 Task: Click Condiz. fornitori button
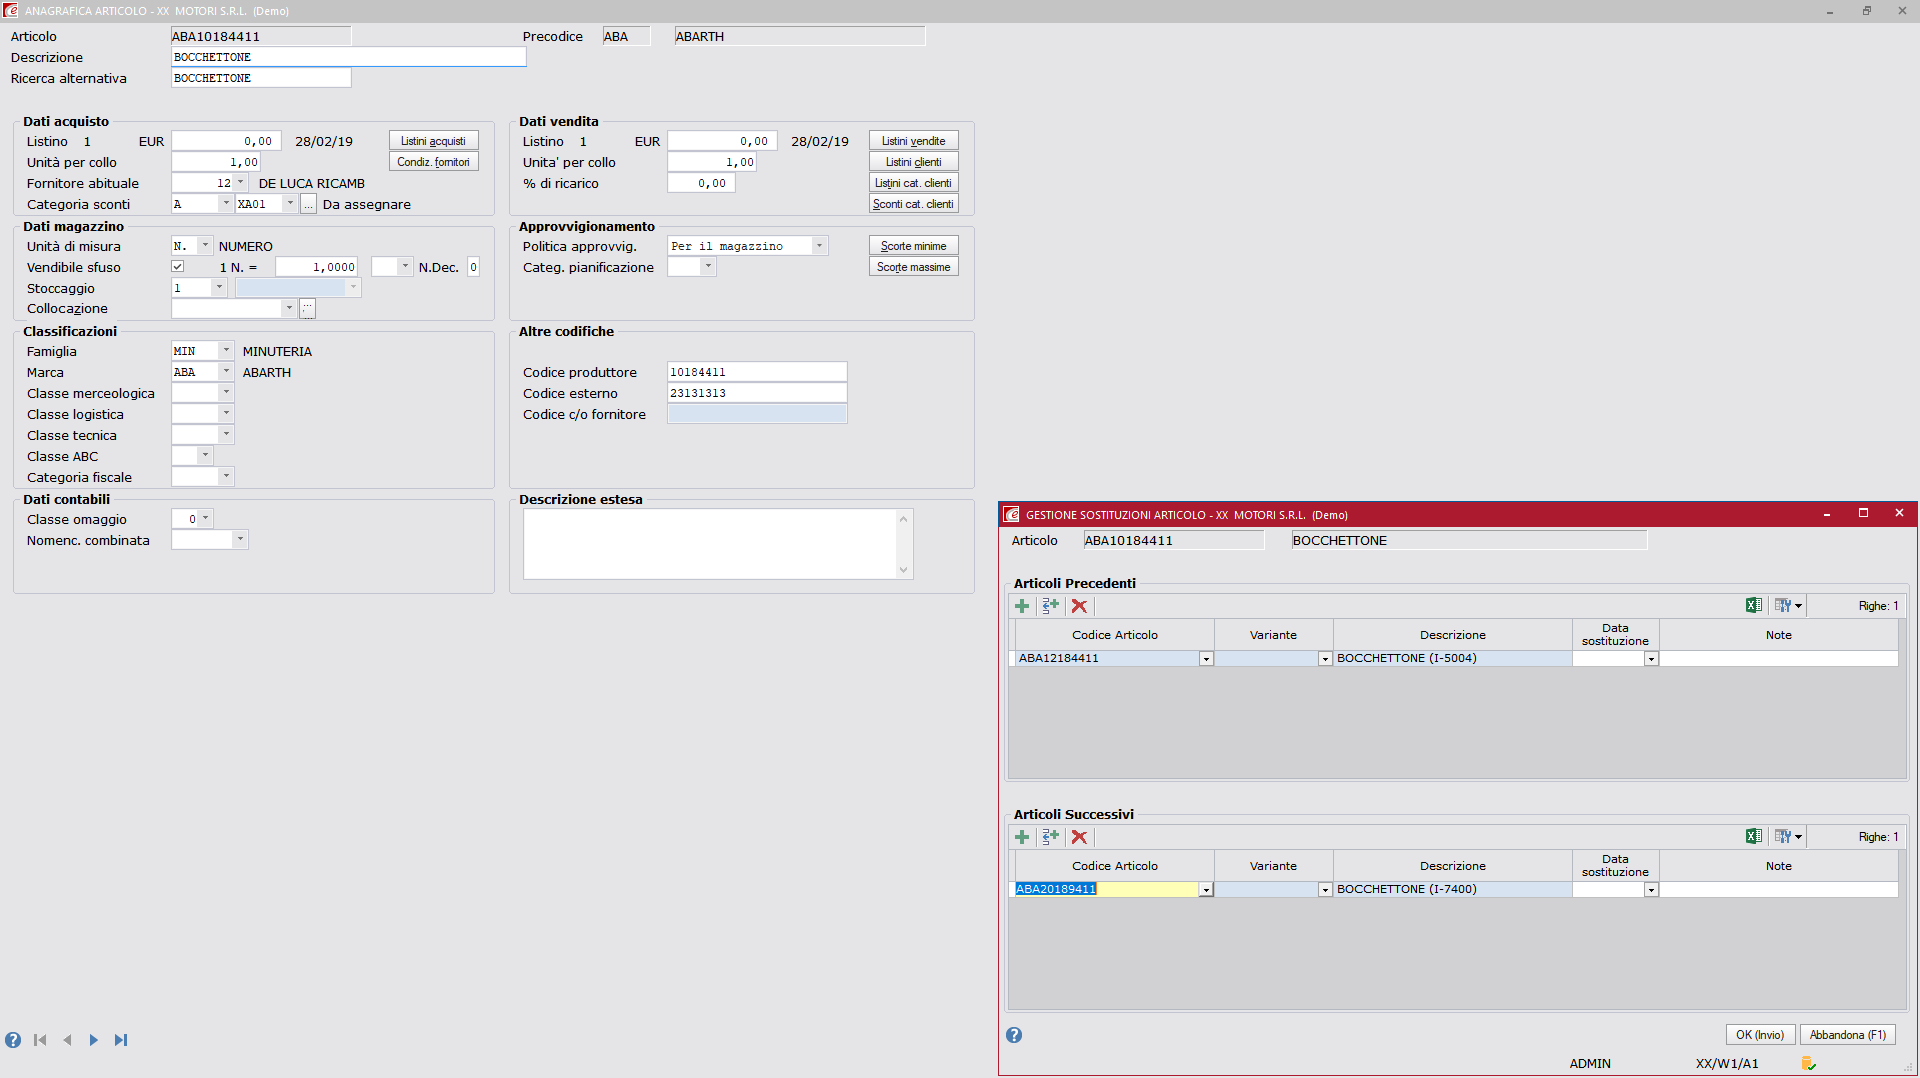[x=433, y=162]
